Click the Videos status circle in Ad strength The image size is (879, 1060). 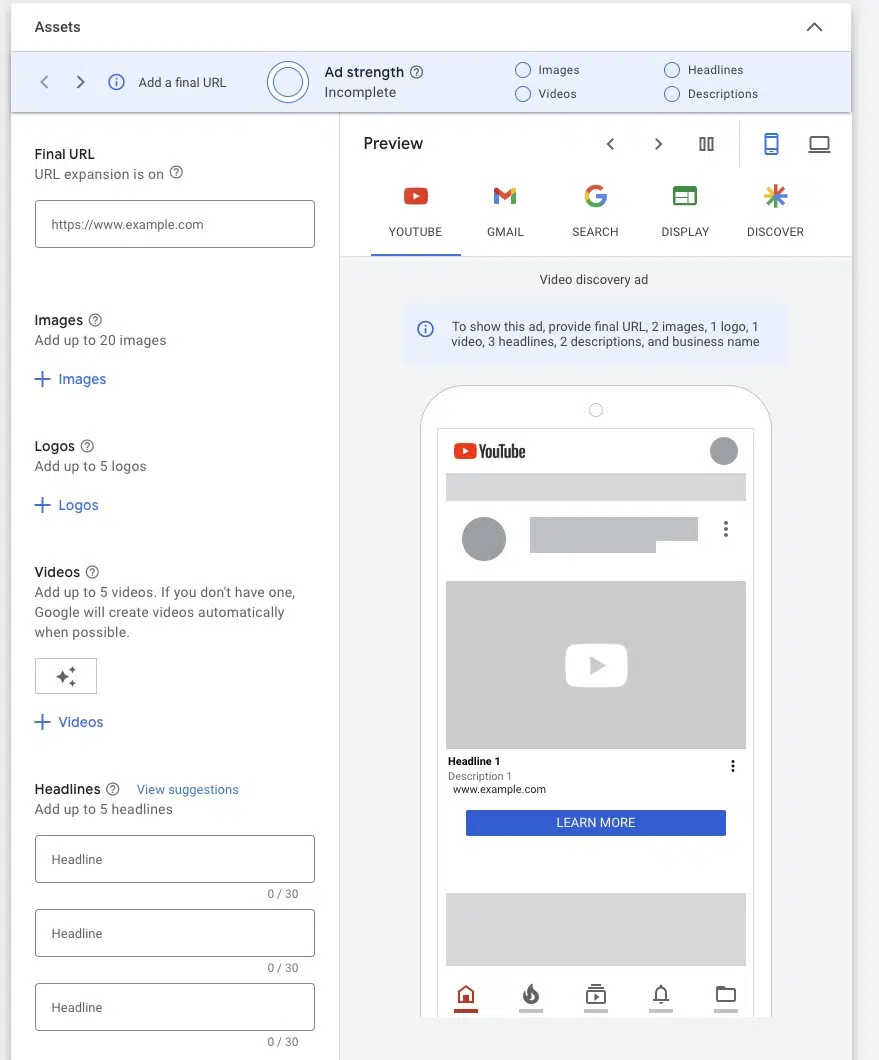point(522,93)
